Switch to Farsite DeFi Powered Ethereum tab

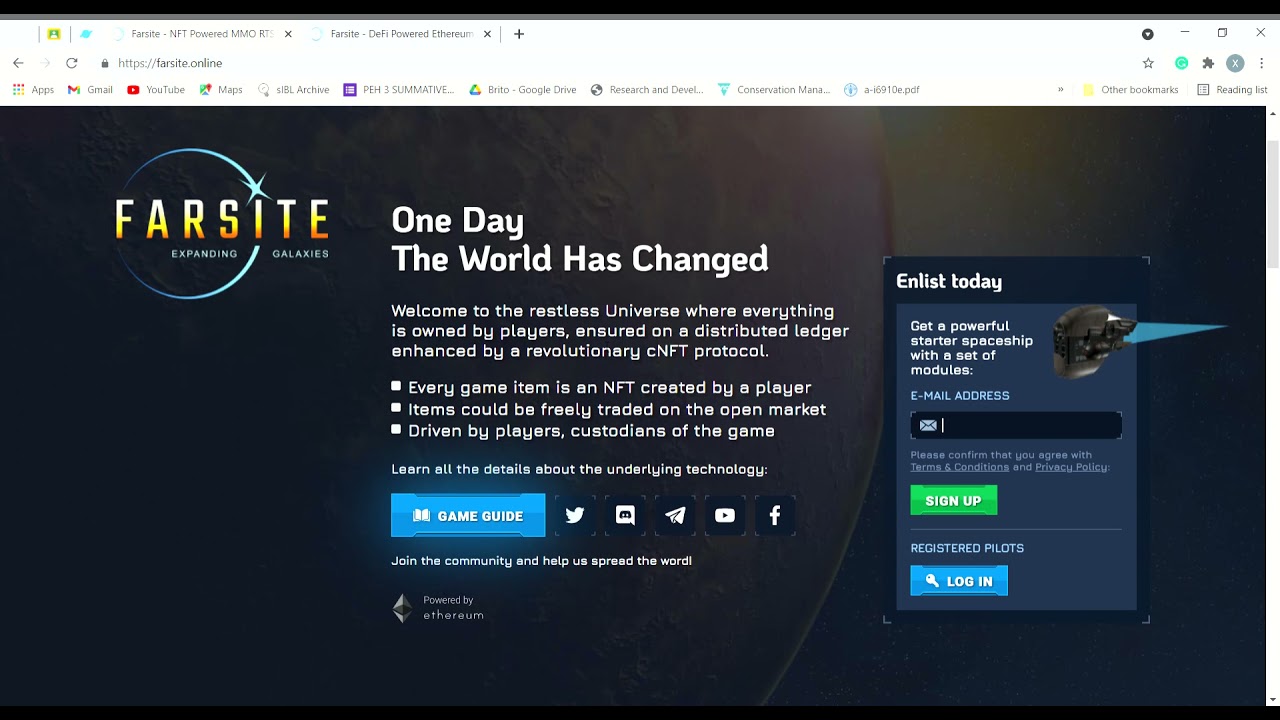pyautogui.click(x=402, y=34)
